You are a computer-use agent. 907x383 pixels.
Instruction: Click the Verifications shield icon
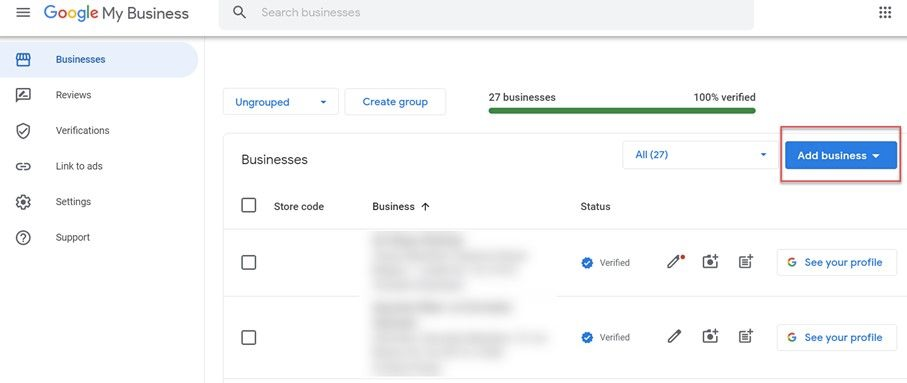click(23, 131)
